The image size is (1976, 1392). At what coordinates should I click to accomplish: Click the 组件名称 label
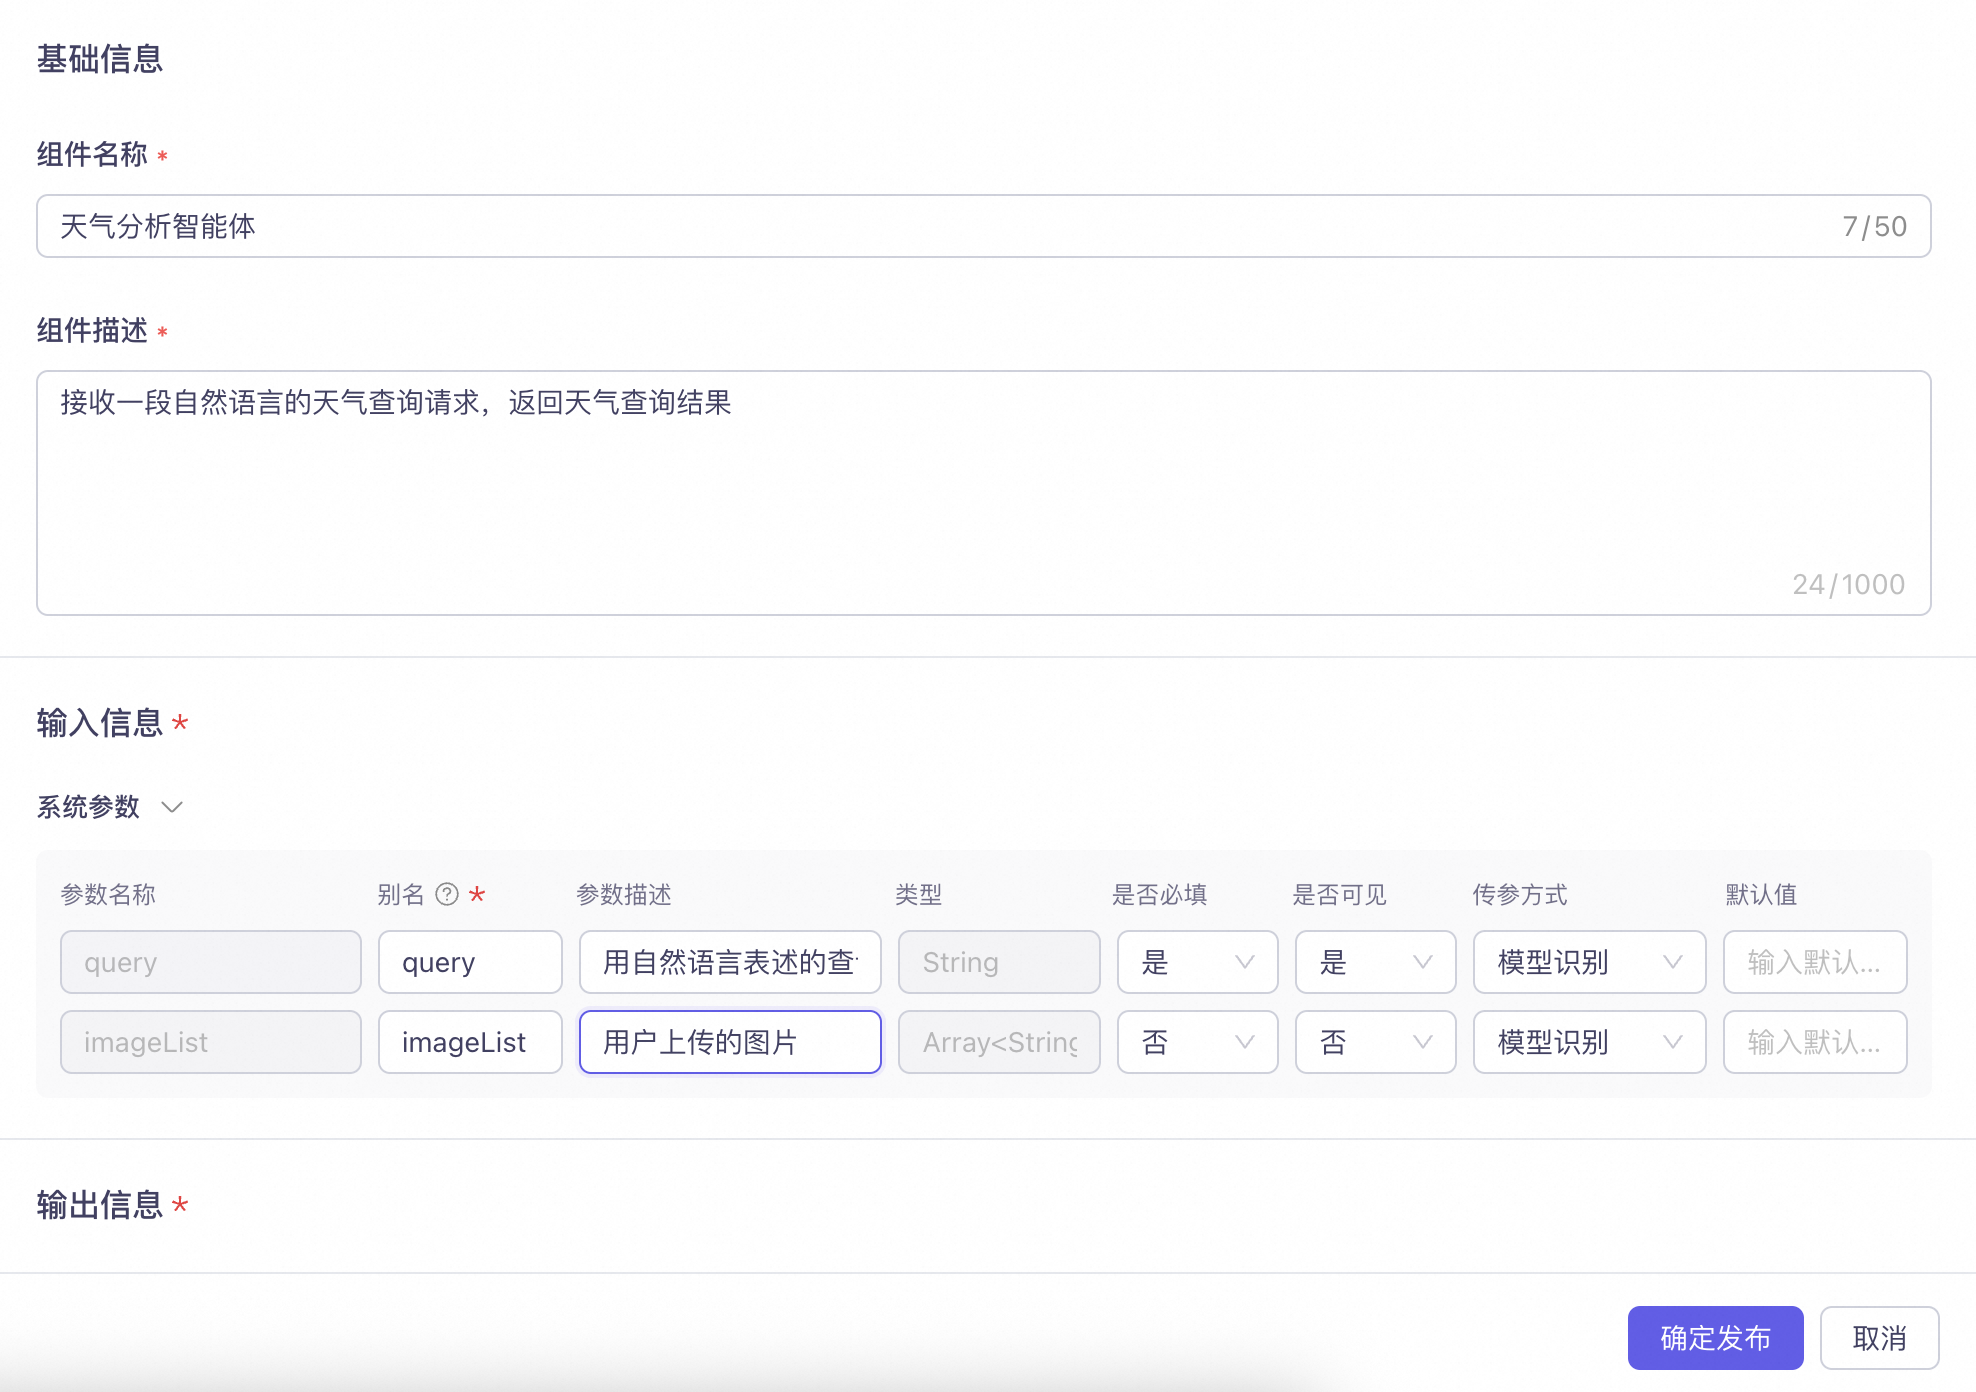tap(92, 154)
